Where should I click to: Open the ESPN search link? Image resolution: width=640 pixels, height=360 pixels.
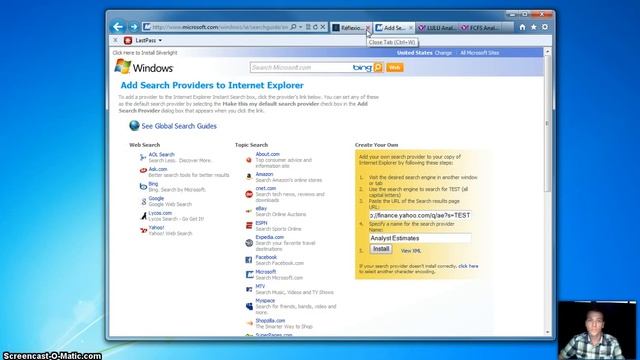click(x=261, y=223)
